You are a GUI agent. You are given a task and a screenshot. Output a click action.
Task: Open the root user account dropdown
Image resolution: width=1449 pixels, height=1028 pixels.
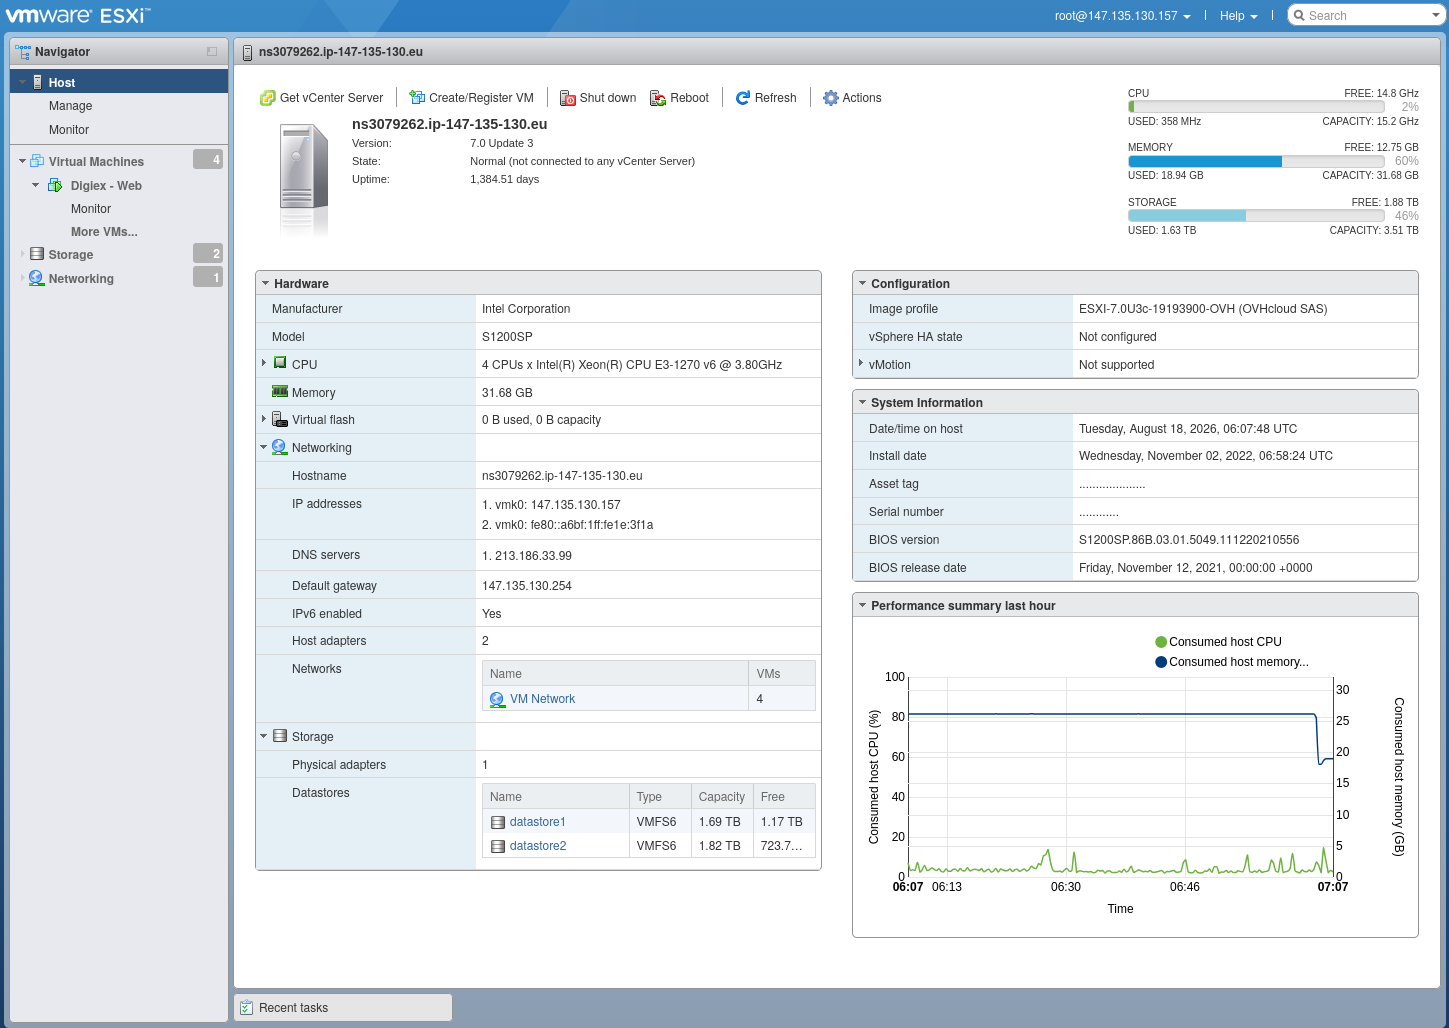tap(1123, 16)
